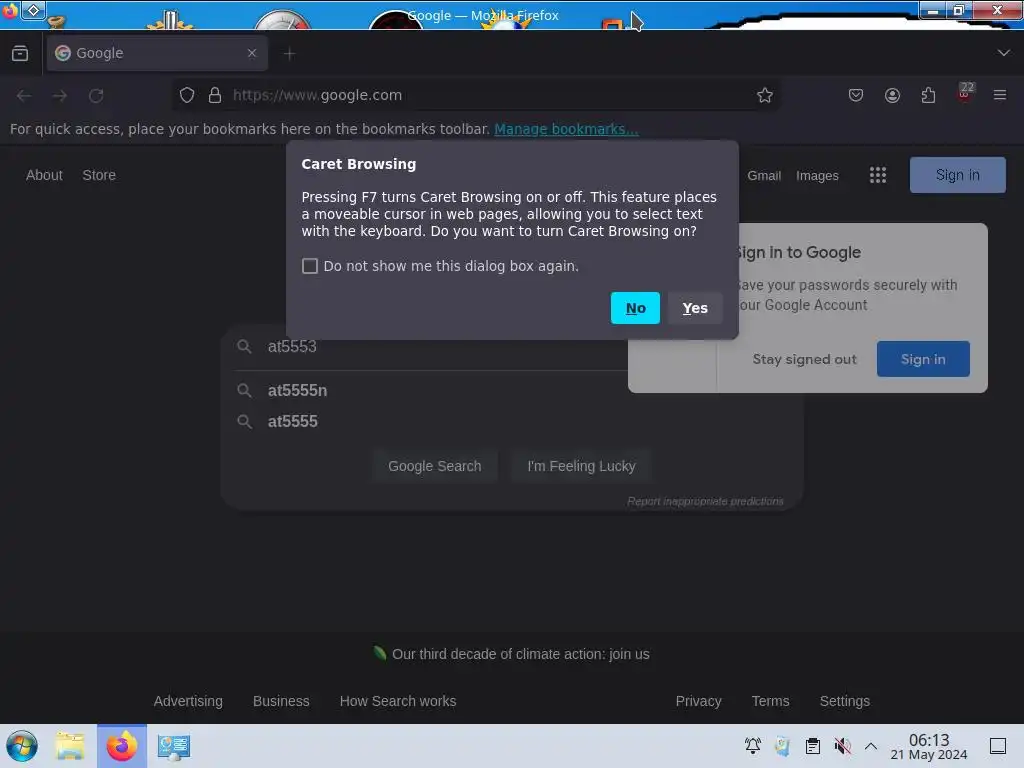
Task: Choose Yes in Caret Browsing dialog
Action: 695,308
